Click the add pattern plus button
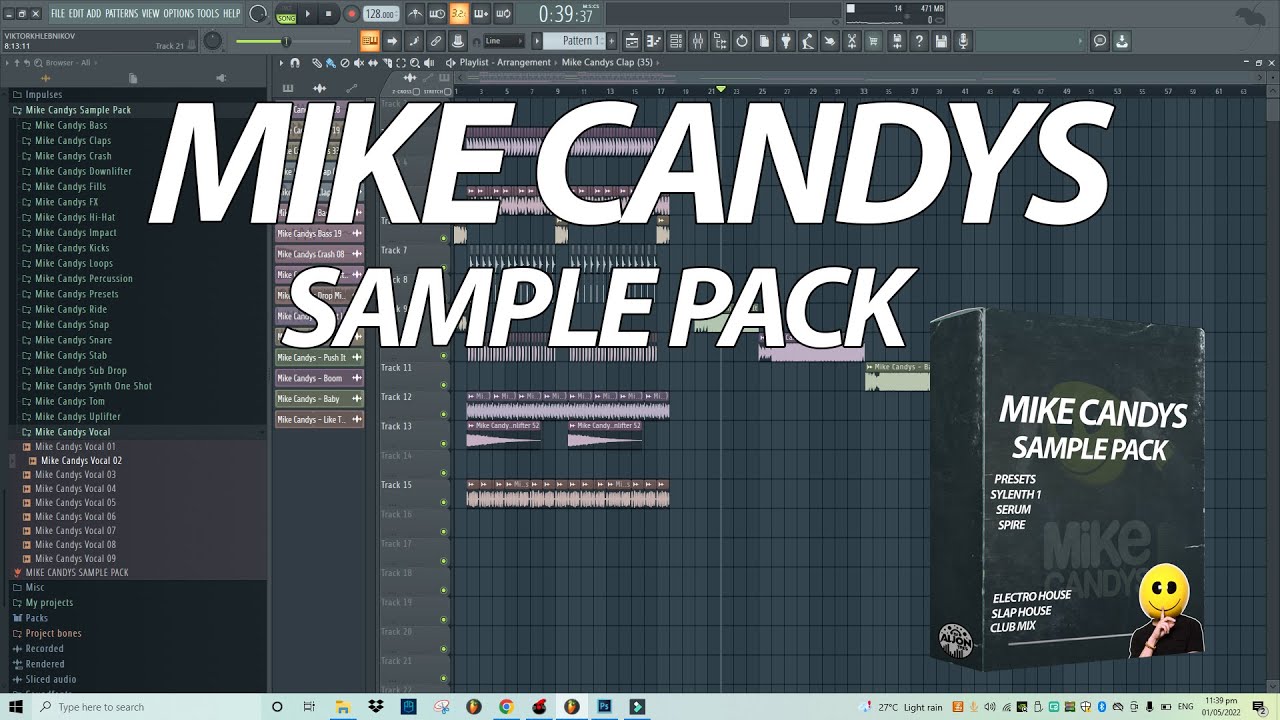1280x720 pixels. pos(611,41)
